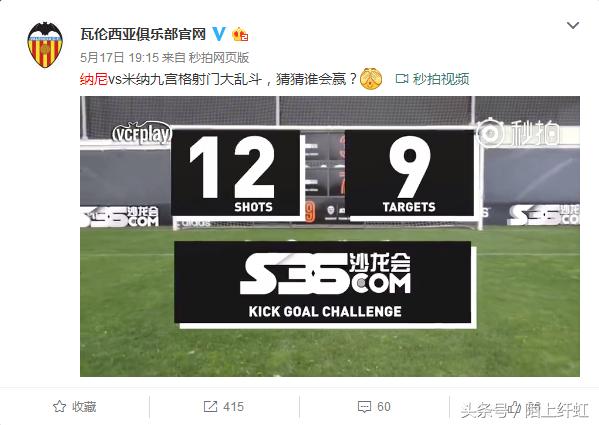Image resolution: width=599 pixels, height=425 pixels.
Task: Click the vcfplay logo on video
Action: [x=142, y=133]
